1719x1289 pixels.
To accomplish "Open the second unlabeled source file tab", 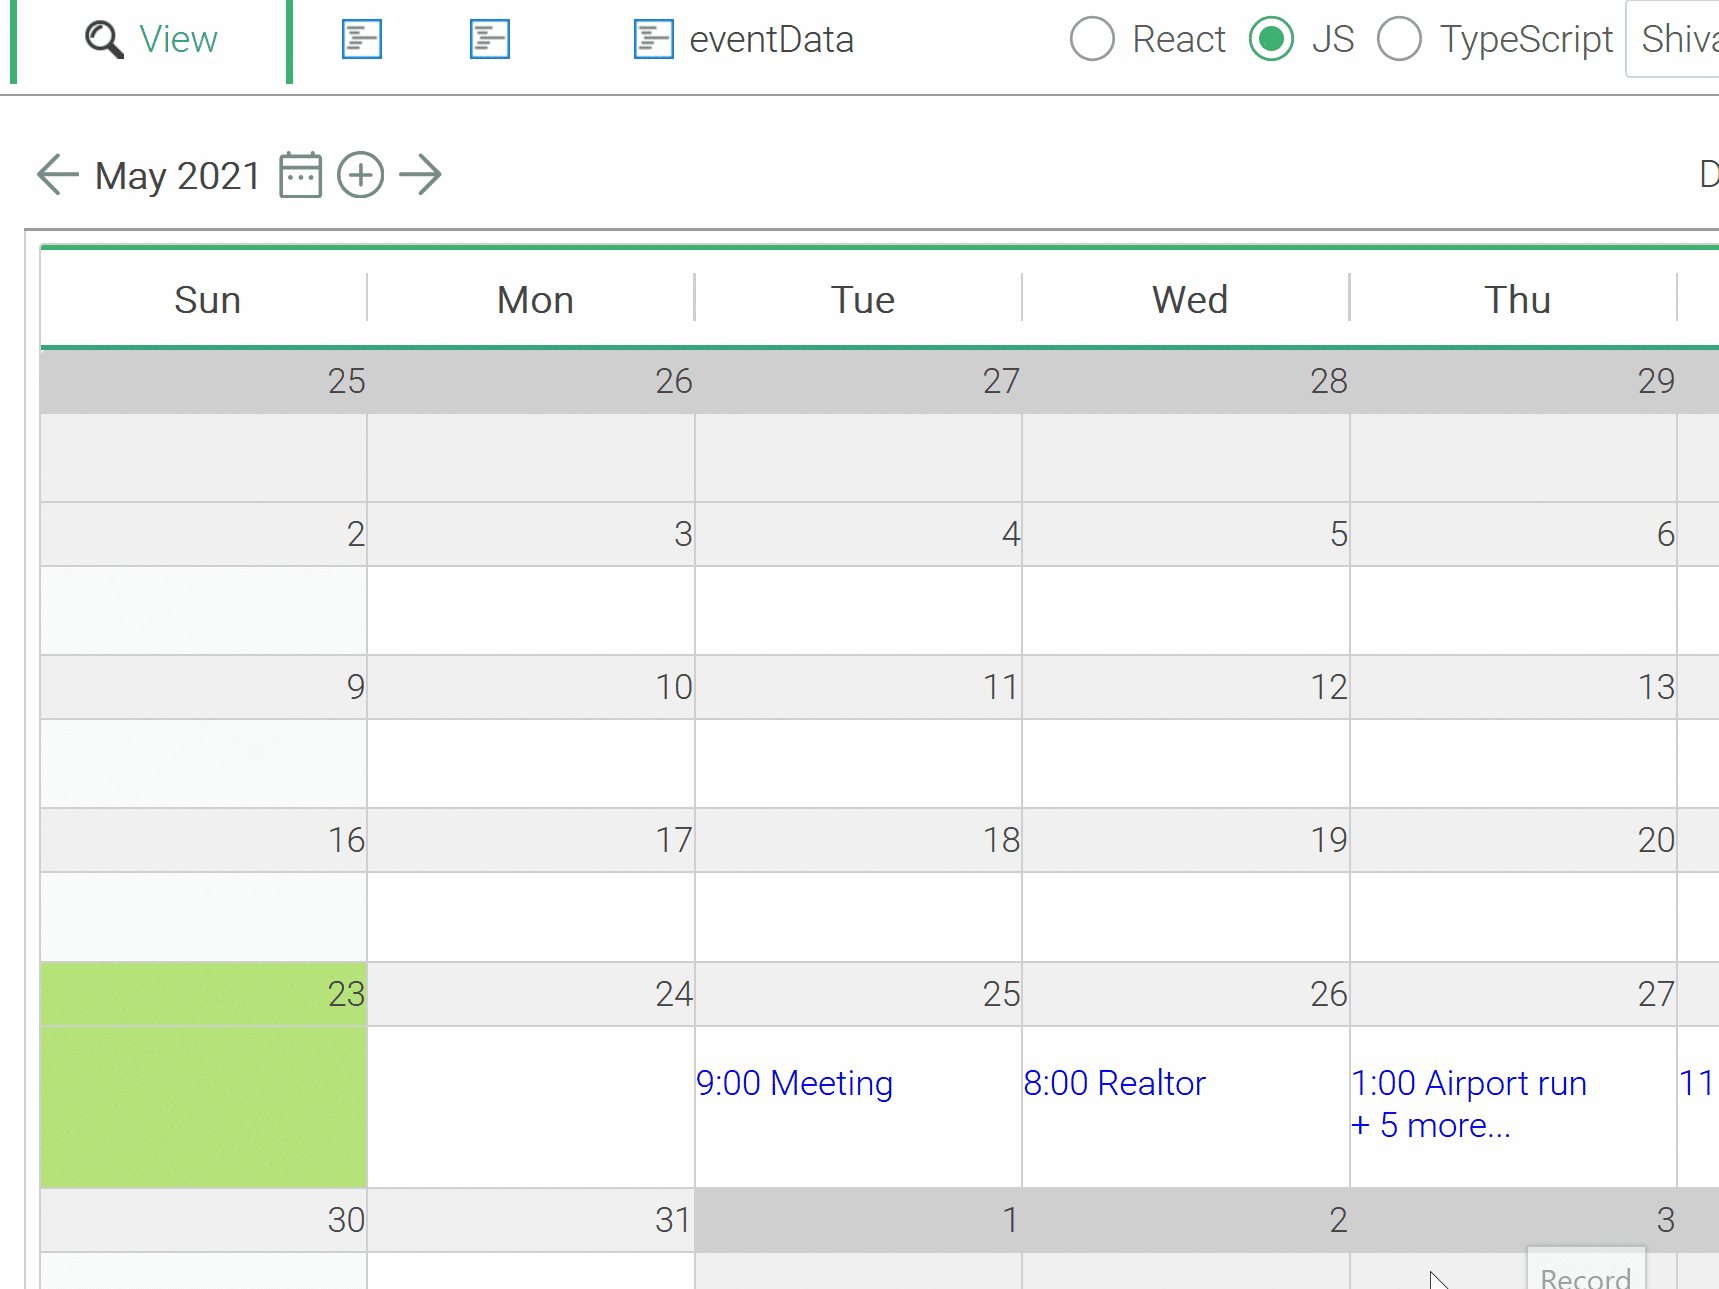I will click(x=489, y=40).
